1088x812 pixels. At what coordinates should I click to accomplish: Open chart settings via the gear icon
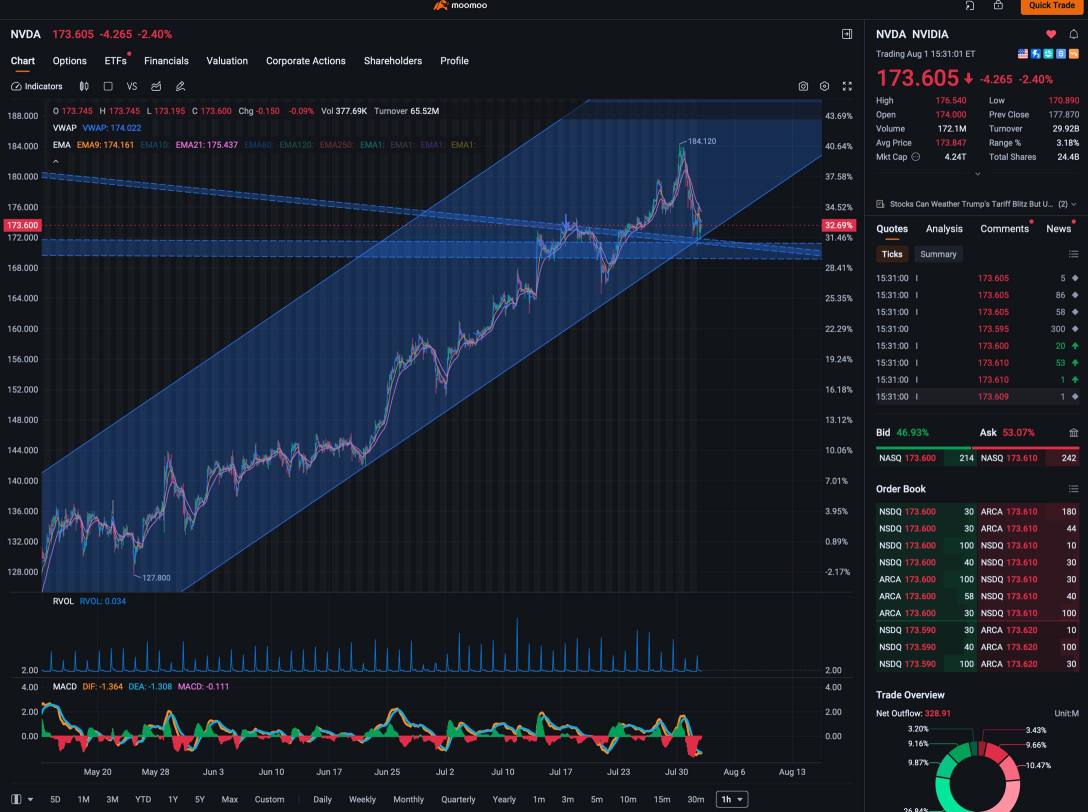(823, 86)
